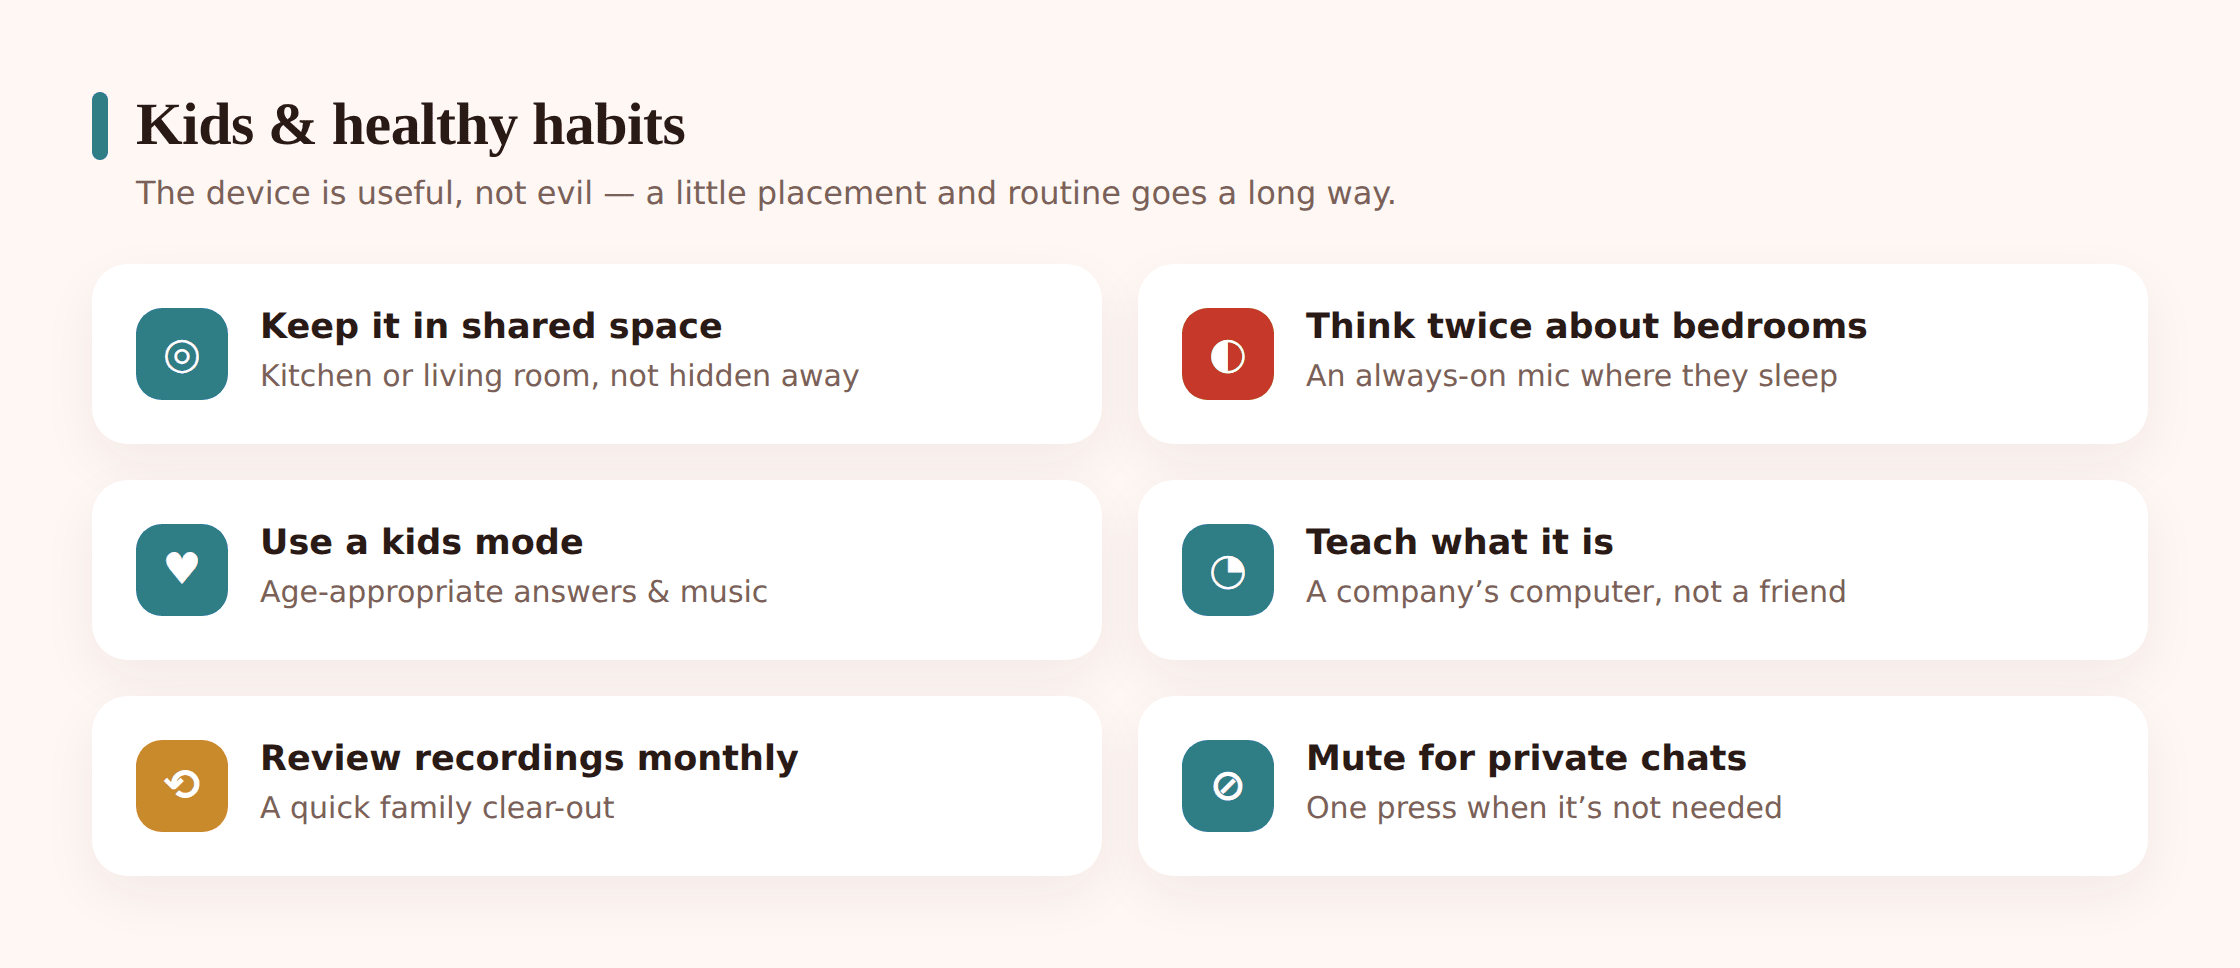
Task: Open the 'Teach what it is' title
Action: (x=1460, y=542)
